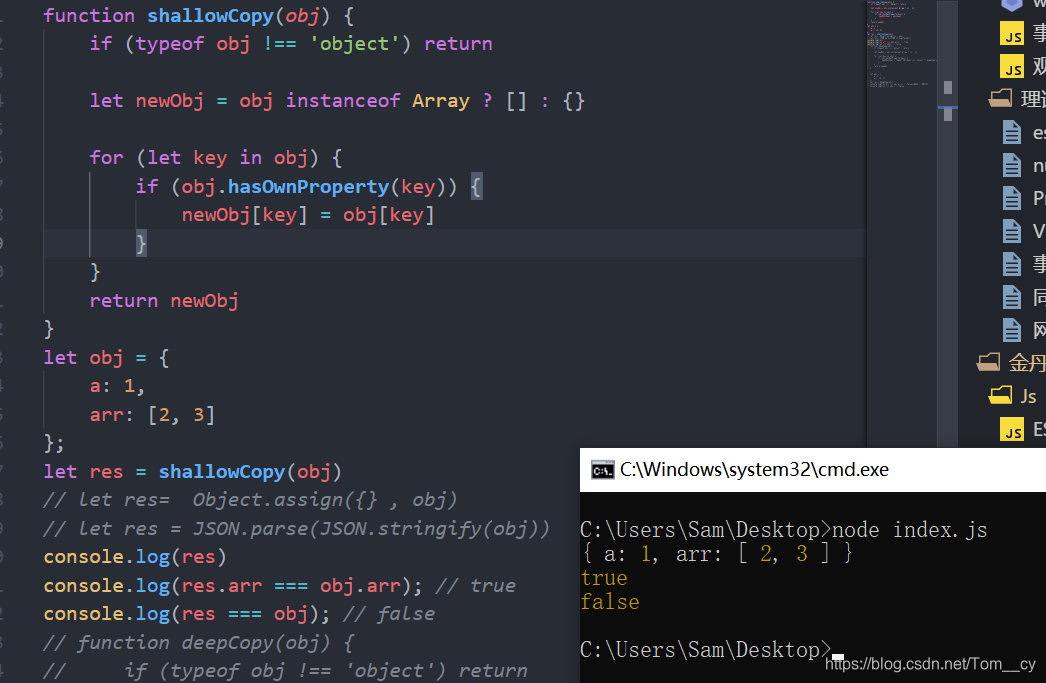Click the document icon beside '同'
The width and height of the screenshot is (1046, 683).
point(1012,297)
